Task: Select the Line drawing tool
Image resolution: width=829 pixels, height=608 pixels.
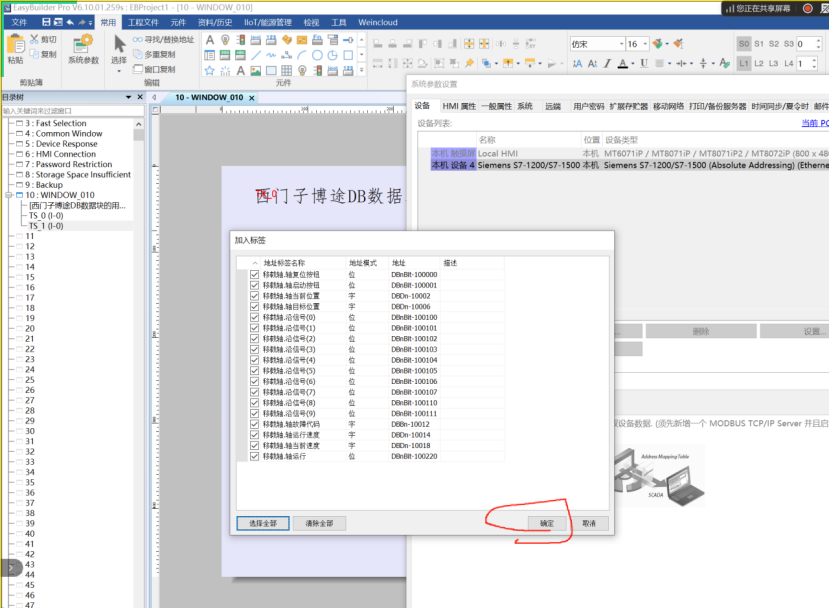Action: pyautogui.click(x=256, y=55)
